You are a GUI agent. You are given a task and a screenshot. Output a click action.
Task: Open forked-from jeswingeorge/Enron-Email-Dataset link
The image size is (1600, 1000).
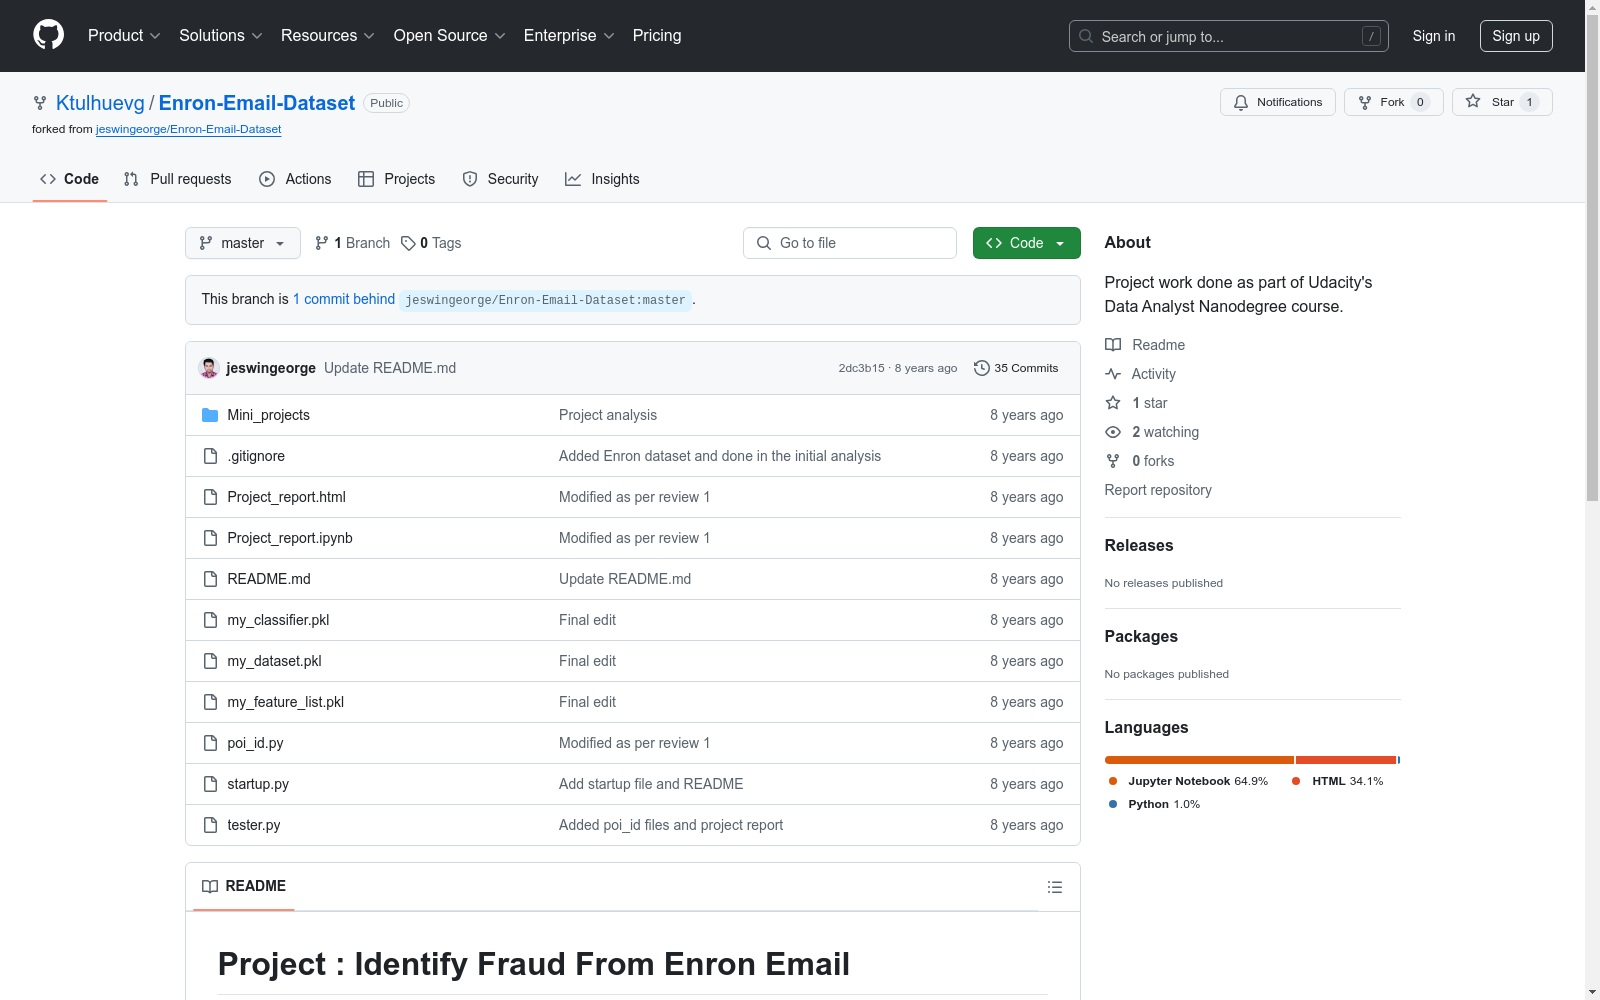pos(188,129)
